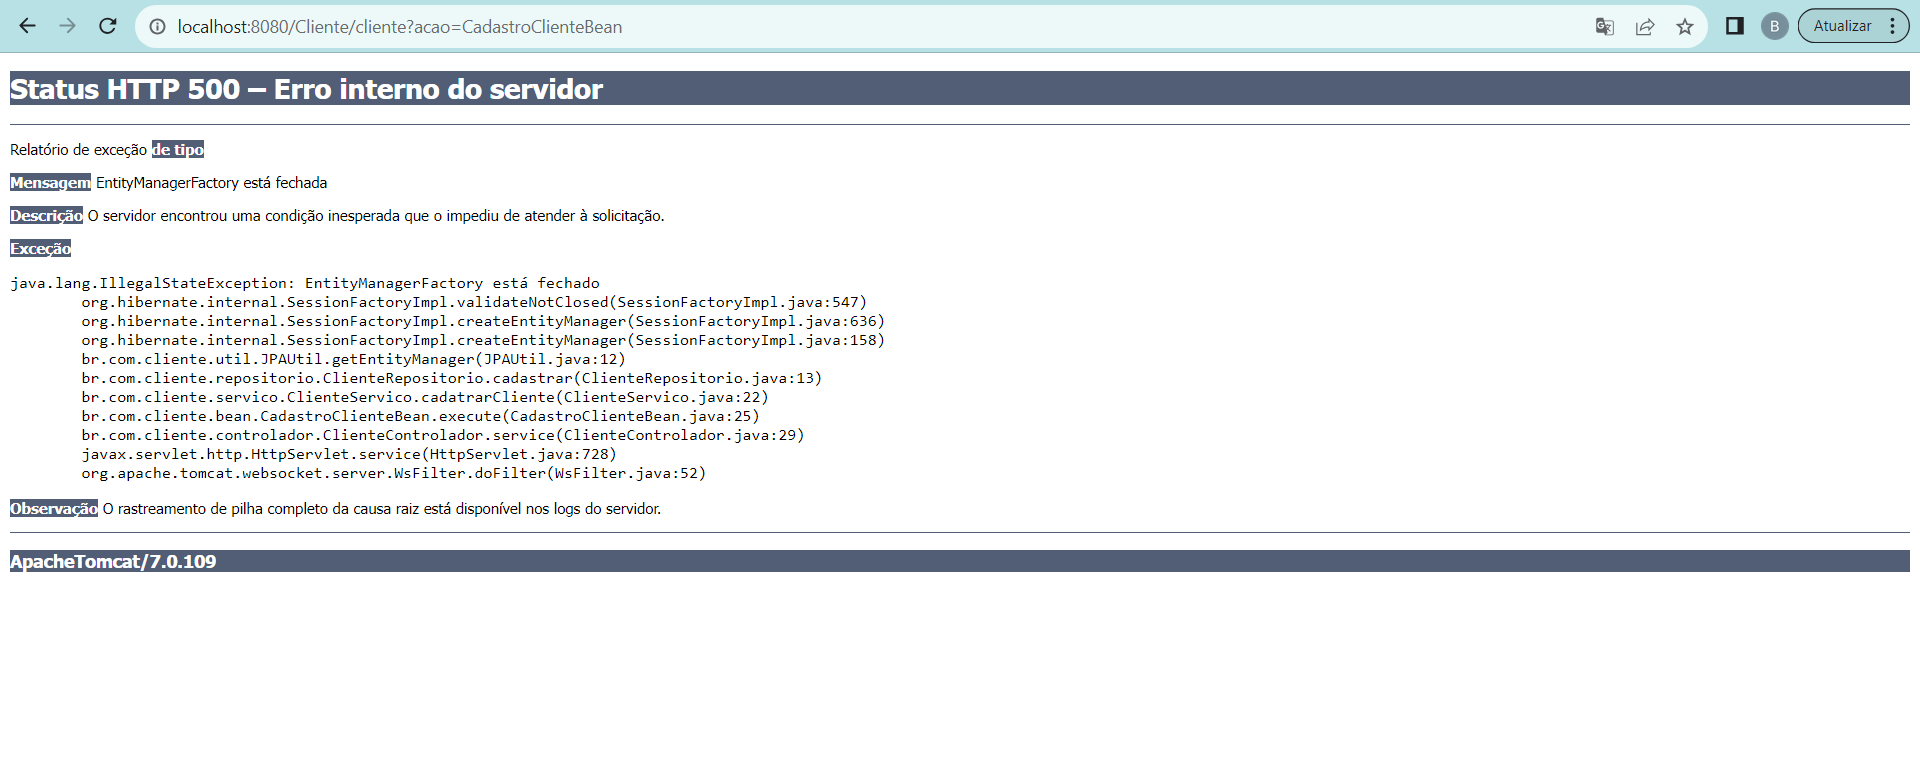
Task: Click the validateNotClosed stack trace line
Action: (474, 302)
